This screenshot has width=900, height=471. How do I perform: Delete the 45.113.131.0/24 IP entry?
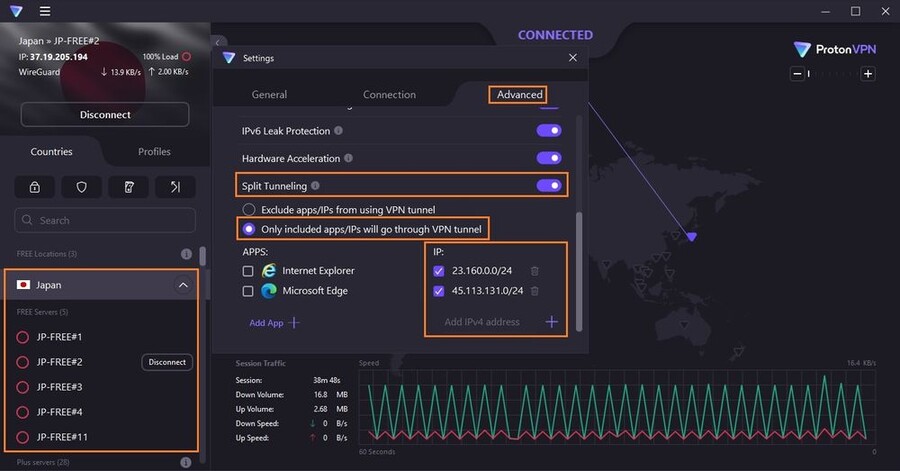[x=534, y=291]
